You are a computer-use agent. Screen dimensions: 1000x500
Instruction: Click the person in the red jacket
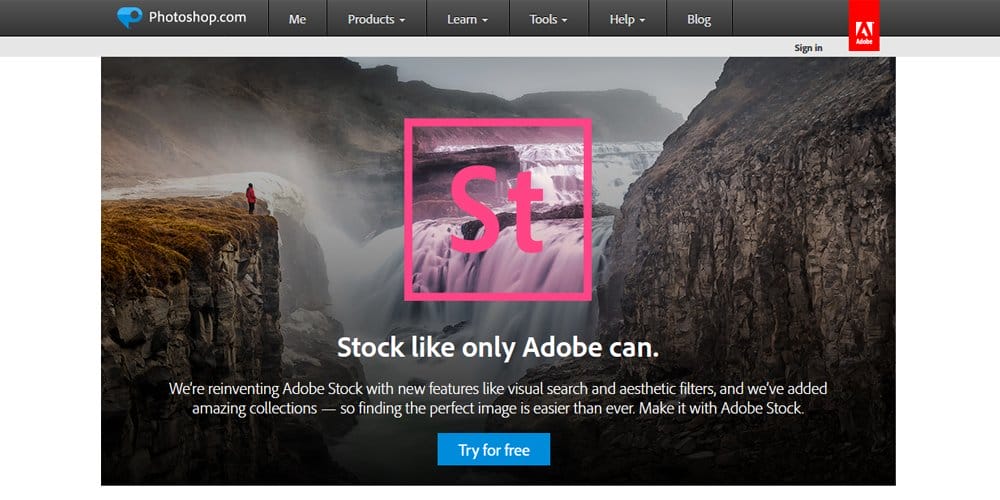click(x=251, y=198)
